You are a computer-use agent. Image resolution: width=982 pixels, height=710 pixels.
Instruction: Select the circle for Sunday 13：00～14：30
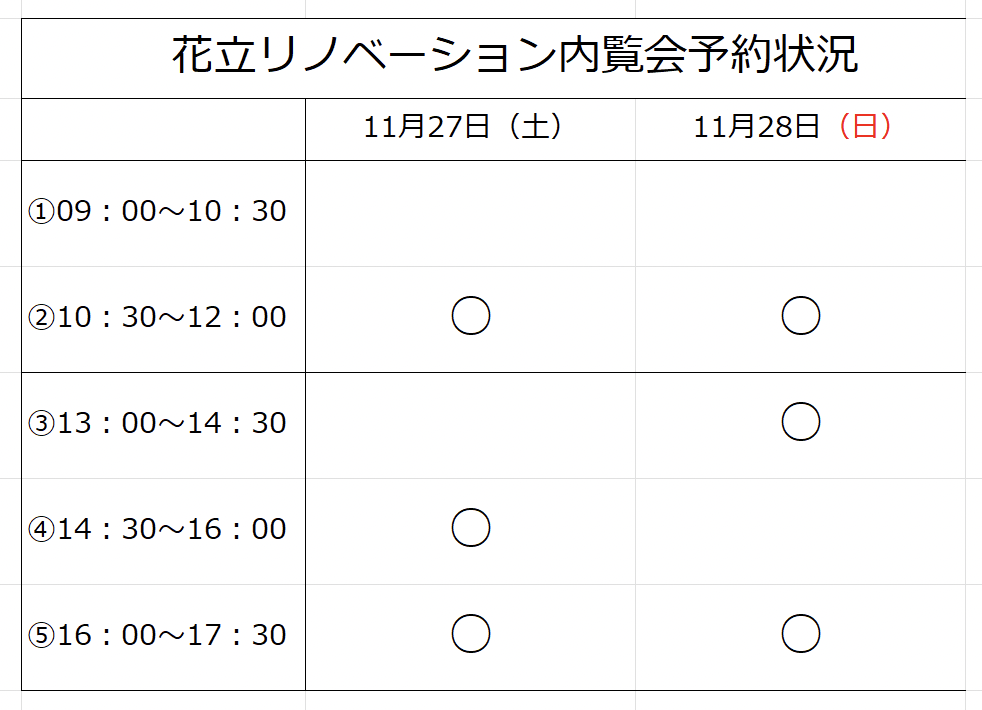(801, 422)
